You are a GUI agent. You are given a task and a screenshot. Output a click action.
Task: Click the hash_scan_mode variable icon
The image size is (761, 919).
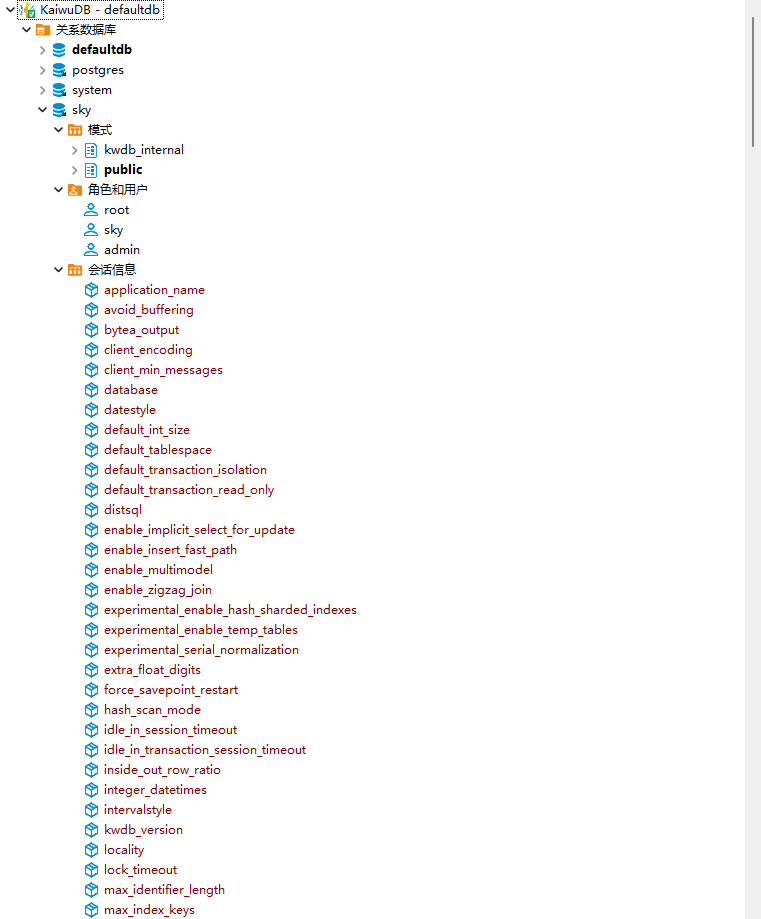pos(91,710)
